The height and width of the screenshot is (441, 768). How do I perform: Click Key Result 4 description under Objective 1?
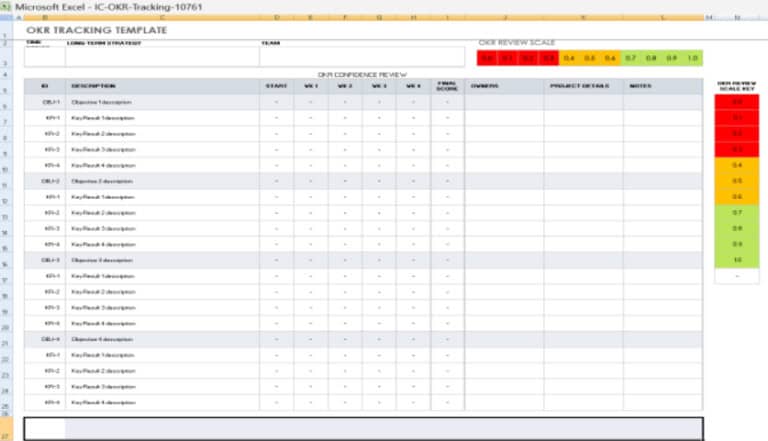coord(162,165)
